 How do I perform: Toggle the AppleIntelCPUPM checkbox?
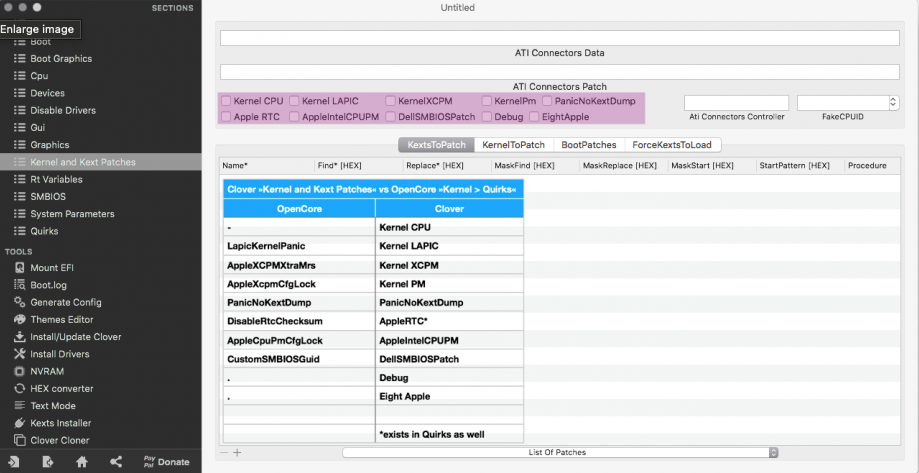(x=295, y=117)
